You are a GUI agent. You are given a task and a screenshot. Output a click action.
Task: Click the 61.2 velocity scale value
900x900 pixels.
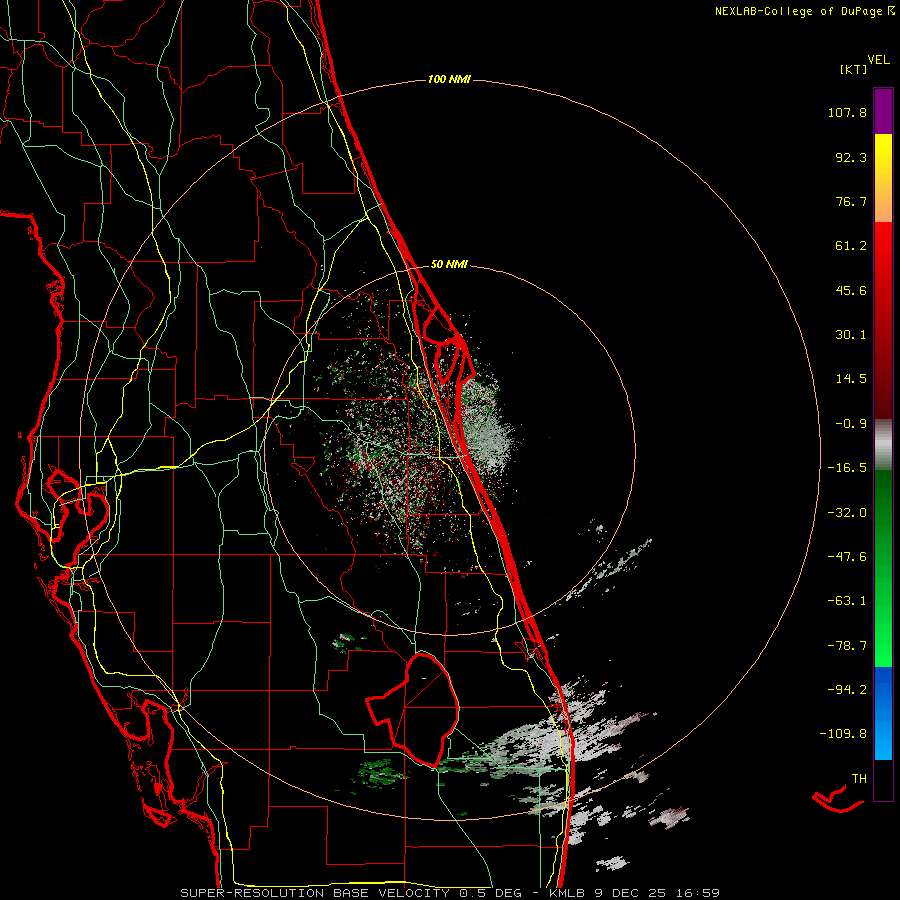pos(851,246)
